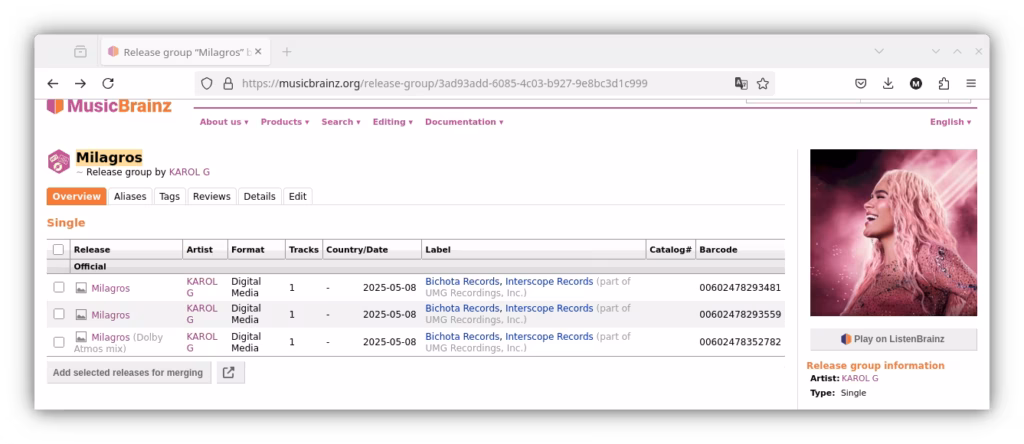
Task: Bookmark this page with the star
Action: tap(762, 84)
